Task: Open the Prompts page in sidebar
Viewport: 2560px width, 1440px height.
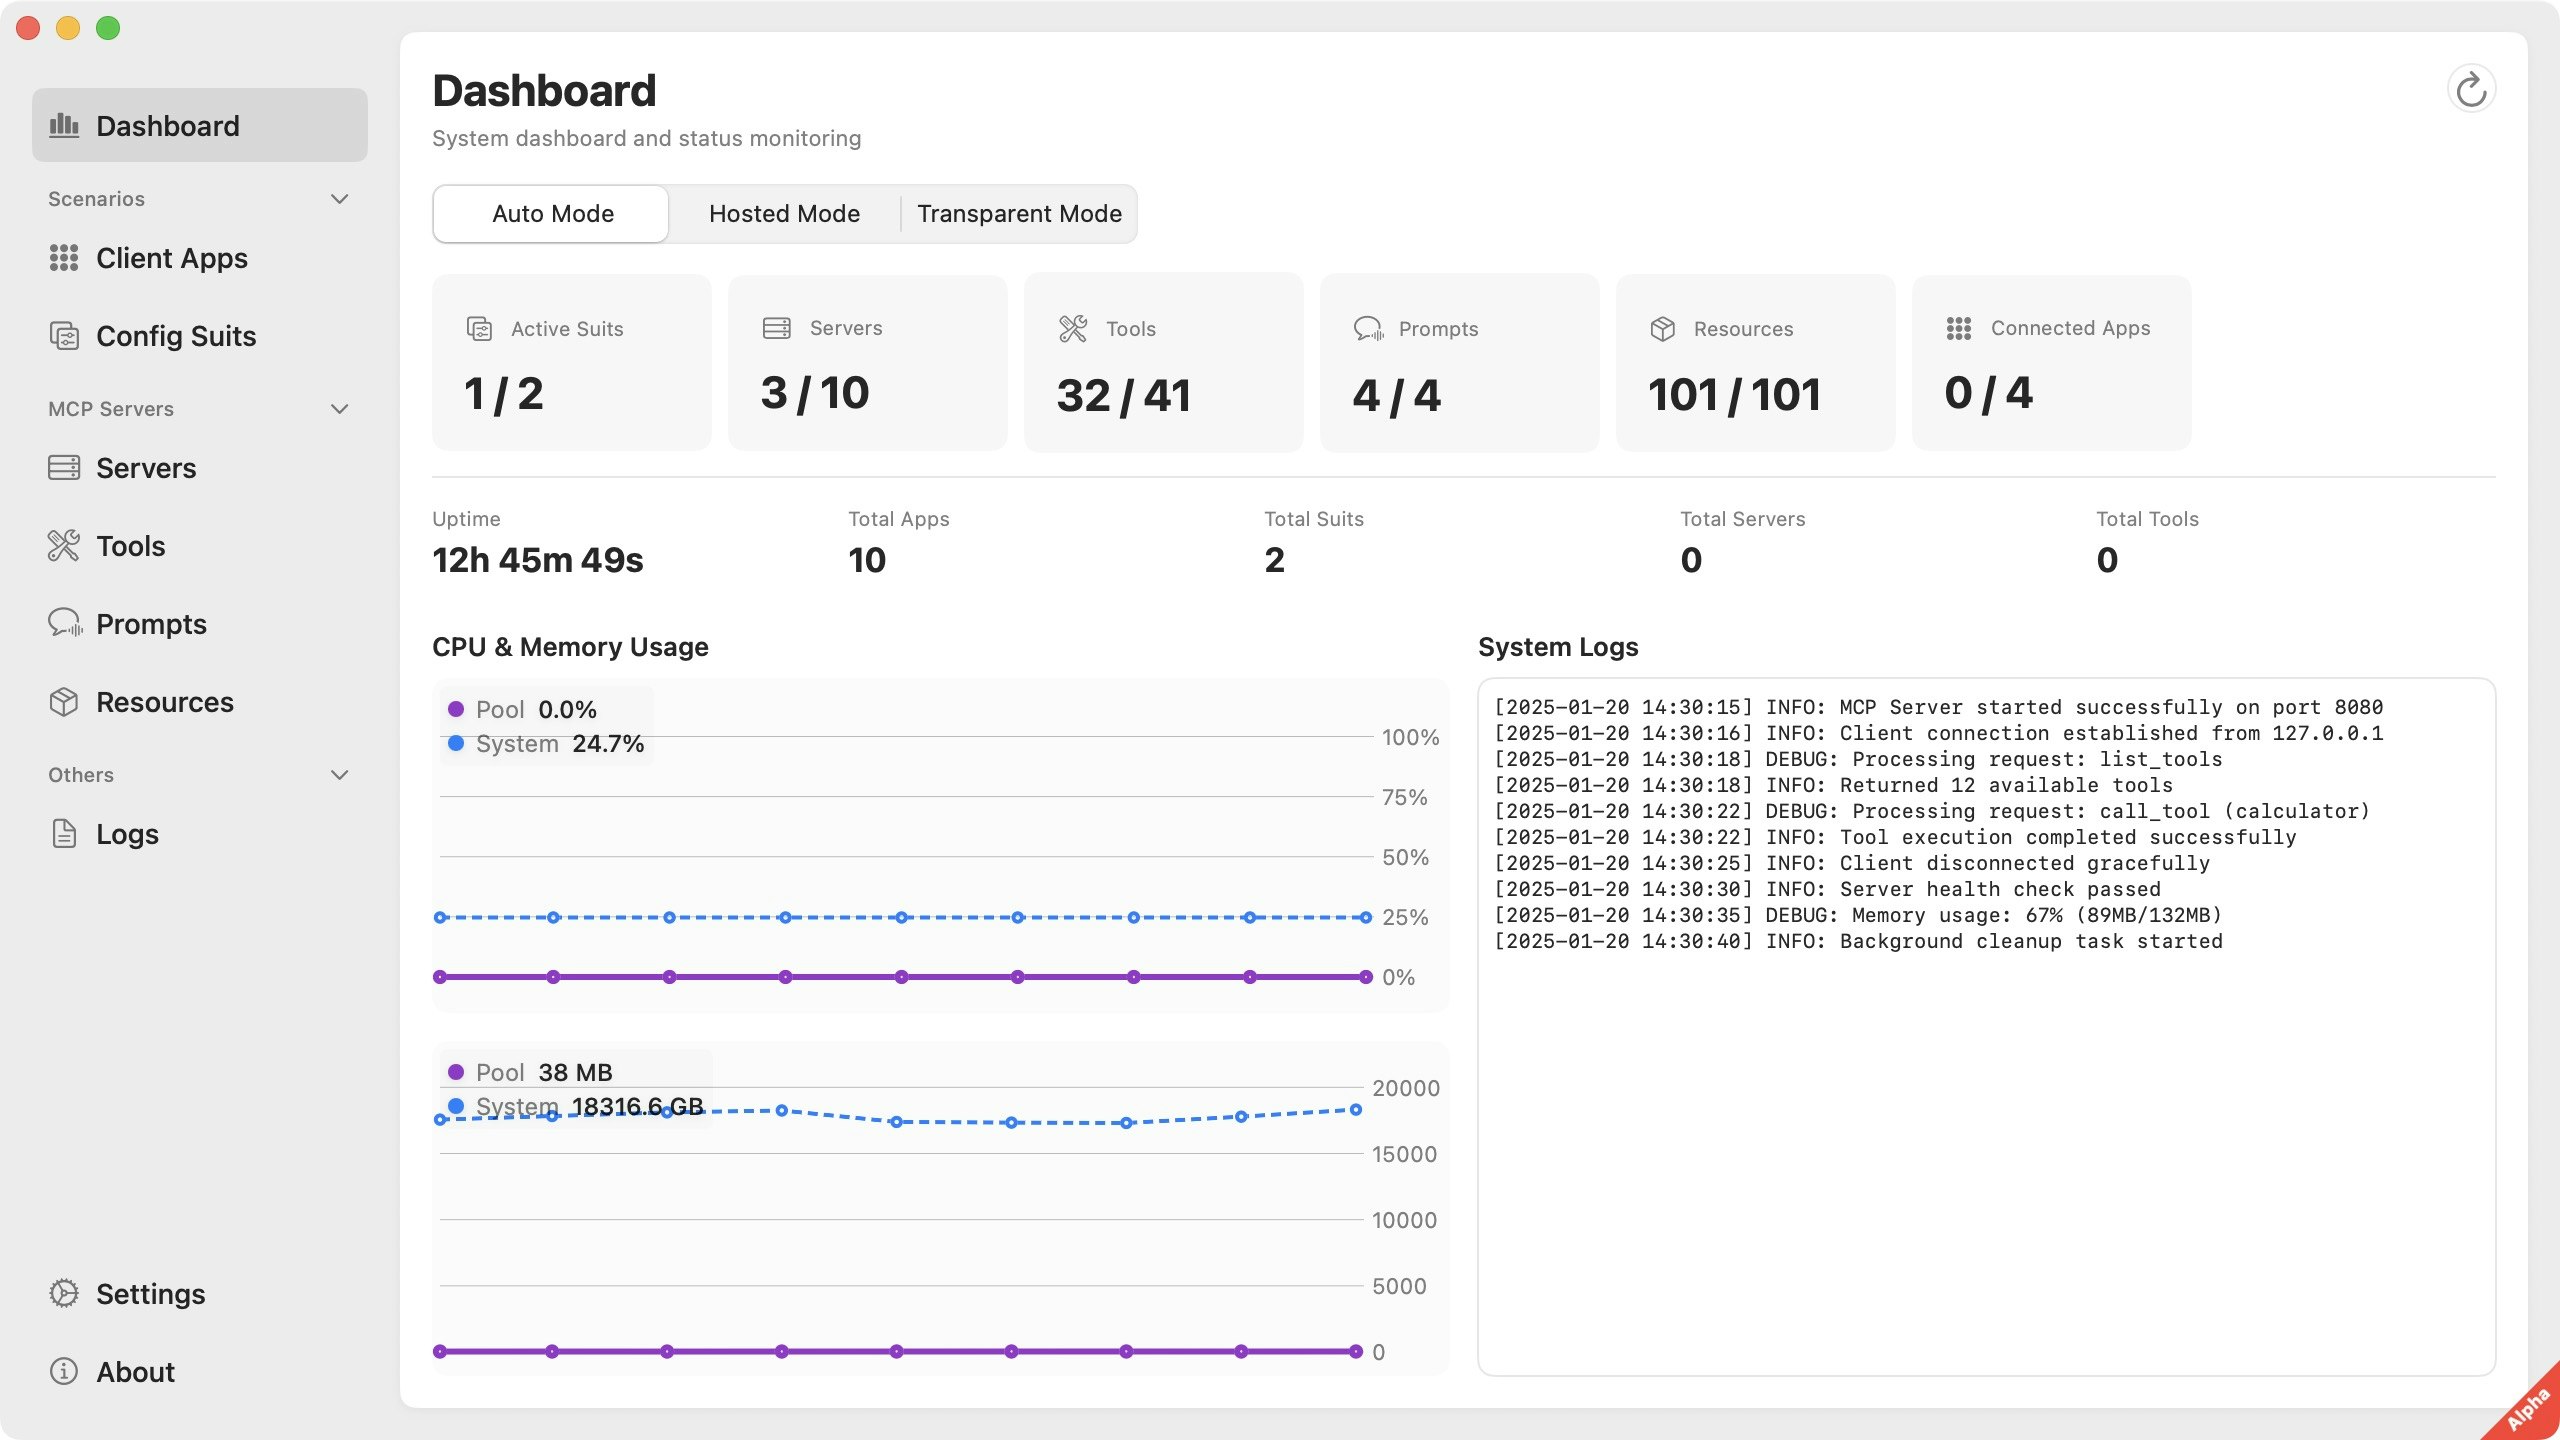Action: pos(200,623)
